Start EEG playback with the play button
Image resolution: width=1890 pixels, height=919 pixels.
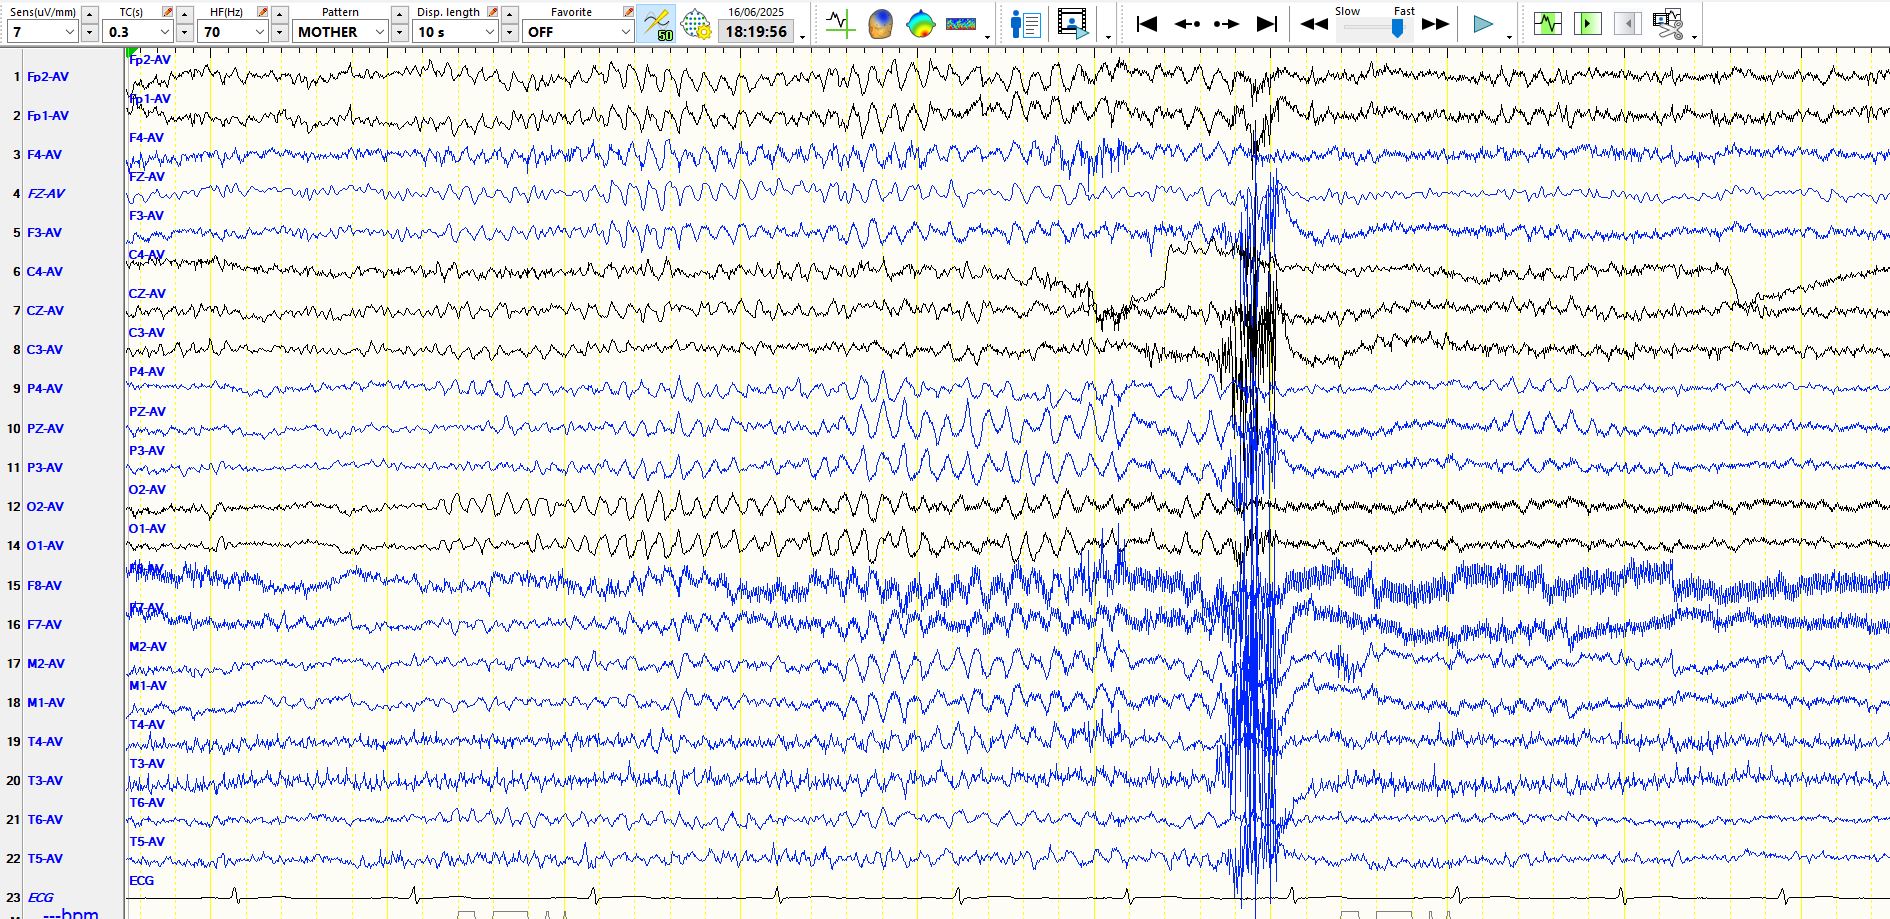[x=1483, y=24]
